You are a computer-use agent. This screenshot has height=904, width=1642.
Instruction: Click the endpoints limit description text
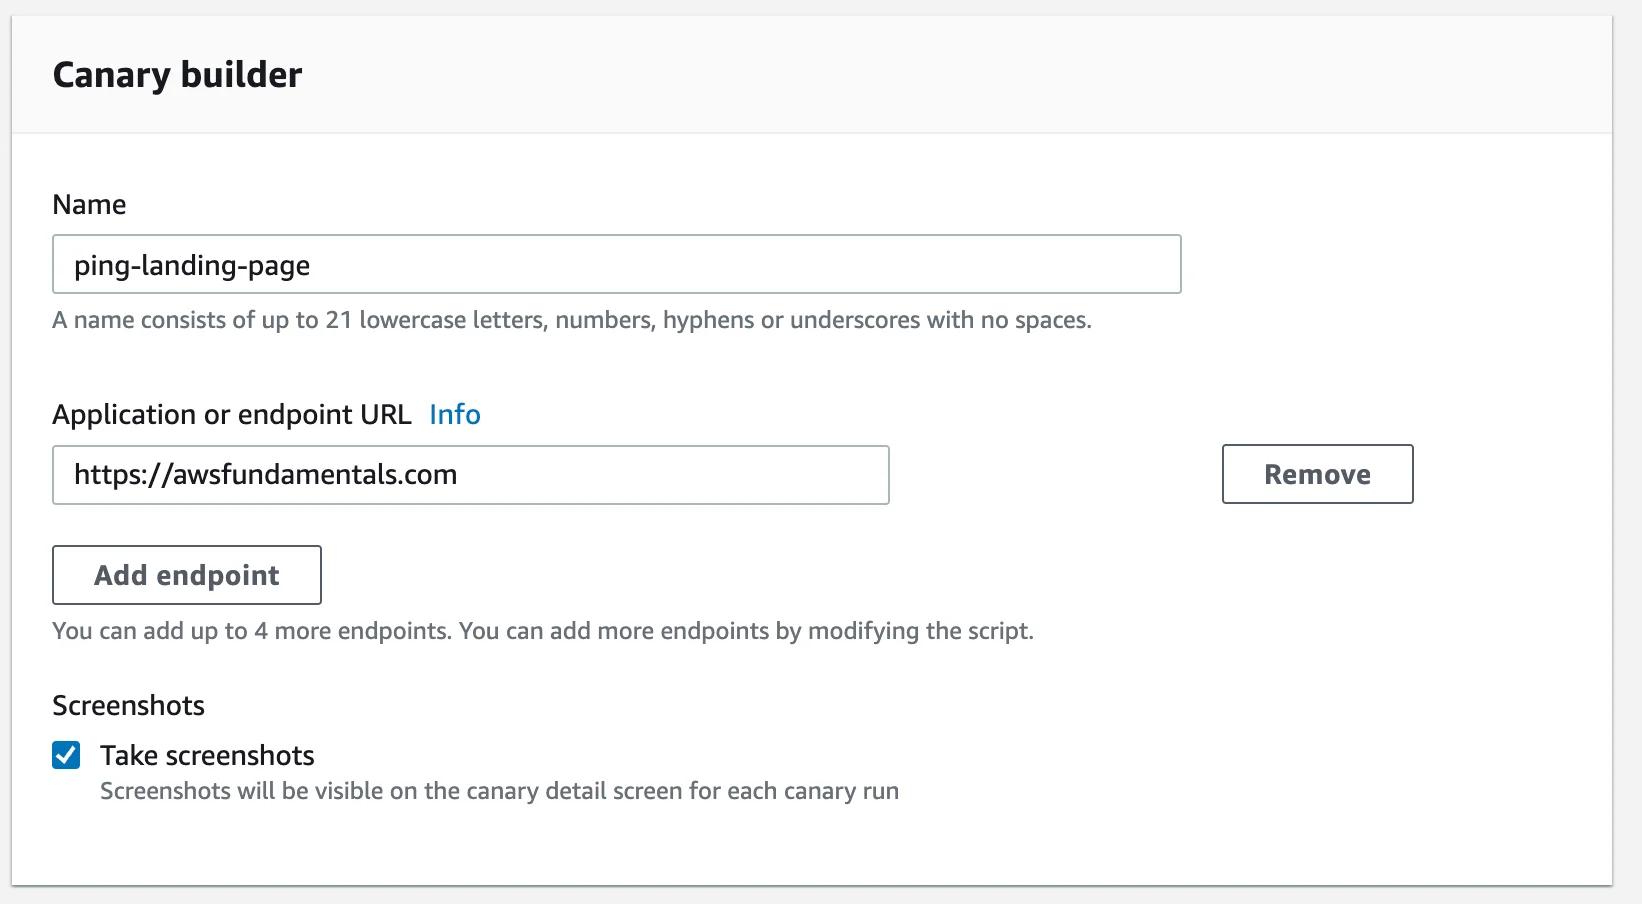544,631
